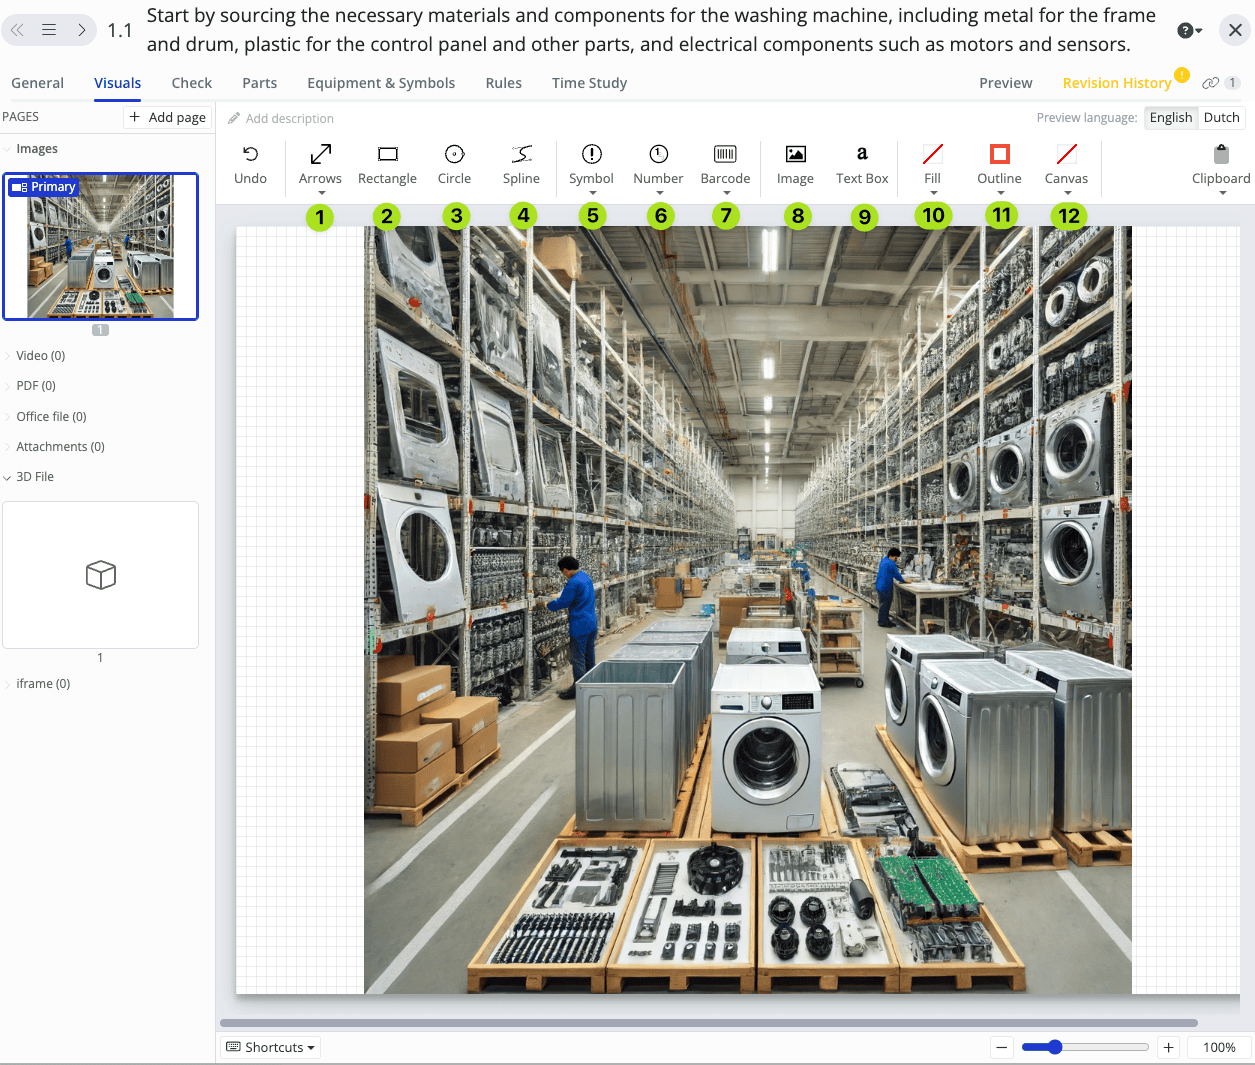1255x1065 pixels.
Task: Open the Symbol tool
Action: point(591,165)
